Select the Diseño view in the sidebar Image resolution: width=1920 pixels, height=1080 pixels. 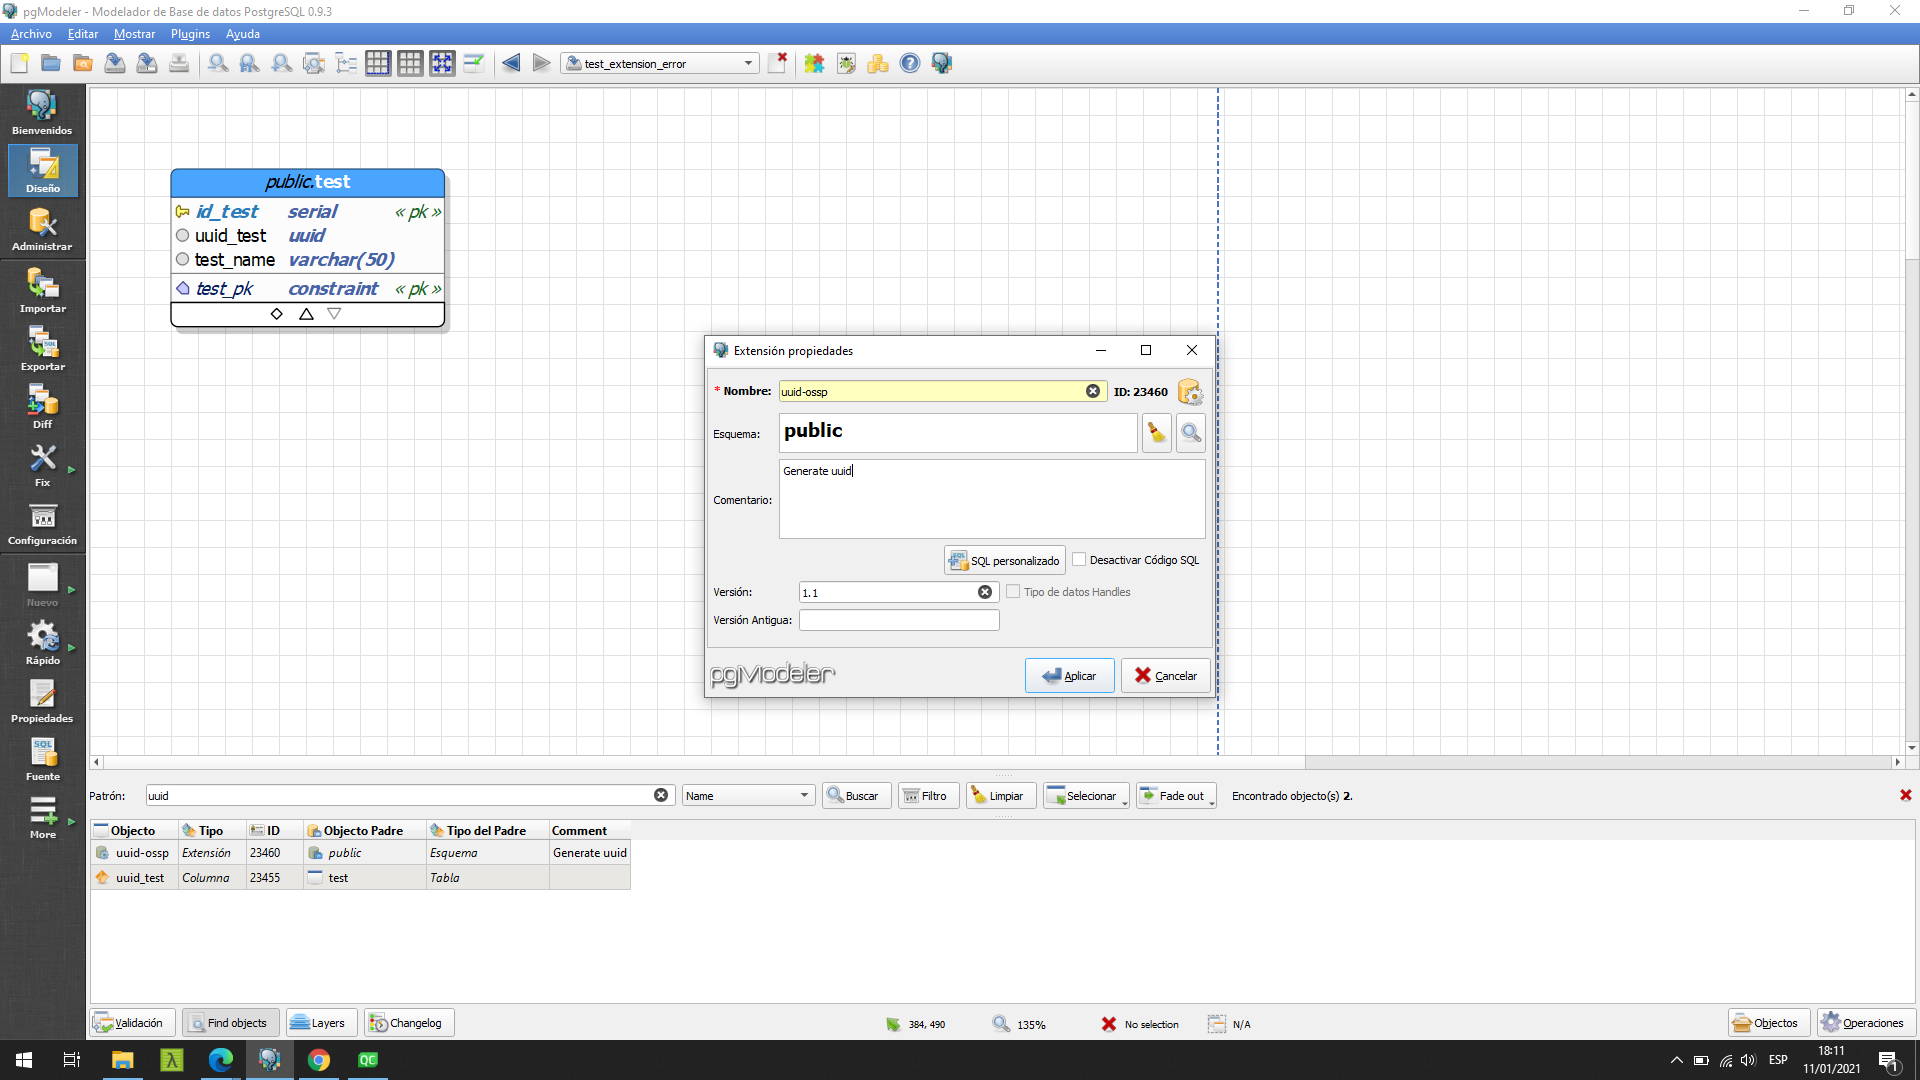click(41, 170)
